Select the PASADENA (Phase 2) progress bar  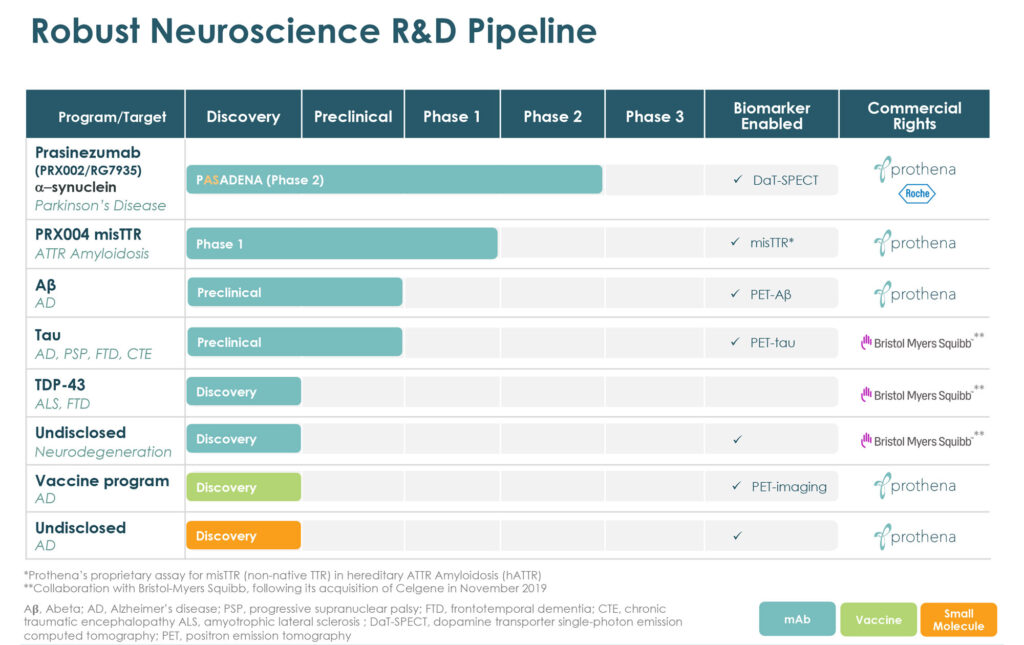[x=394, y=180]
